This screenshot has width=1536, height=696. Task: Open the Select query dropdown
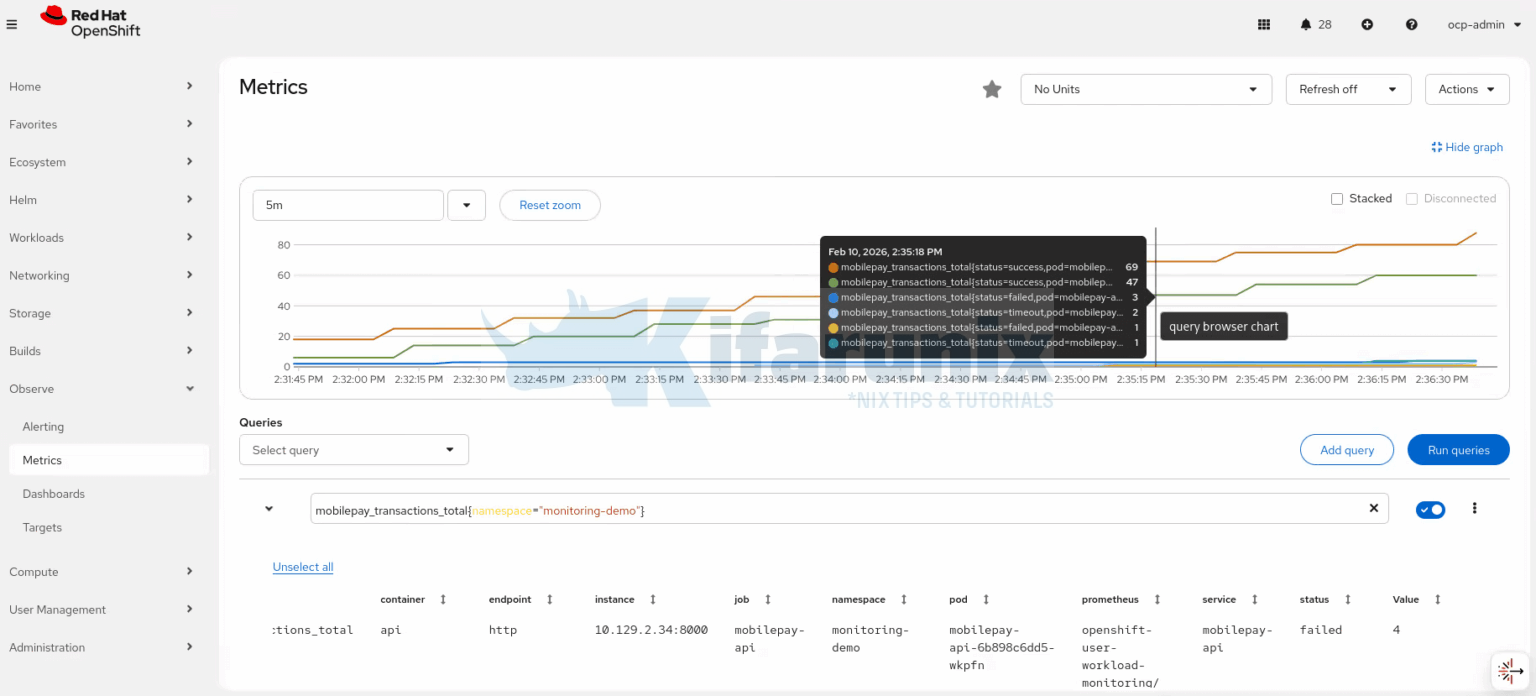(x=354, y=450)
